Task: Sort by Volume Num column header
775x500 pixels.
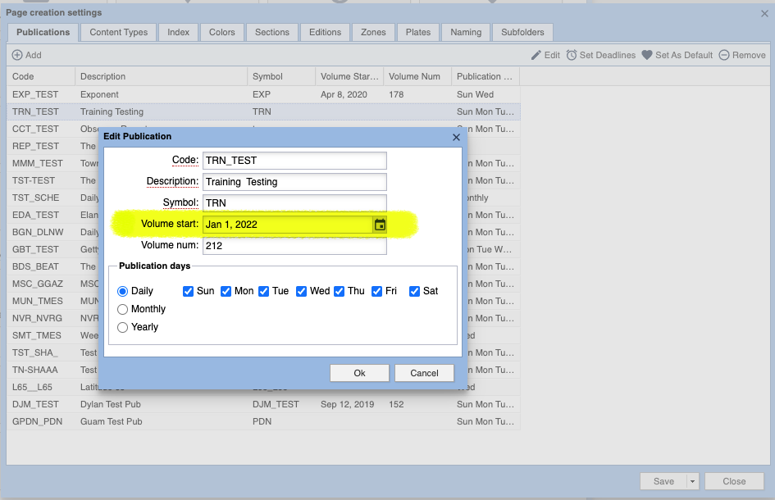Action: coord(418,77)
